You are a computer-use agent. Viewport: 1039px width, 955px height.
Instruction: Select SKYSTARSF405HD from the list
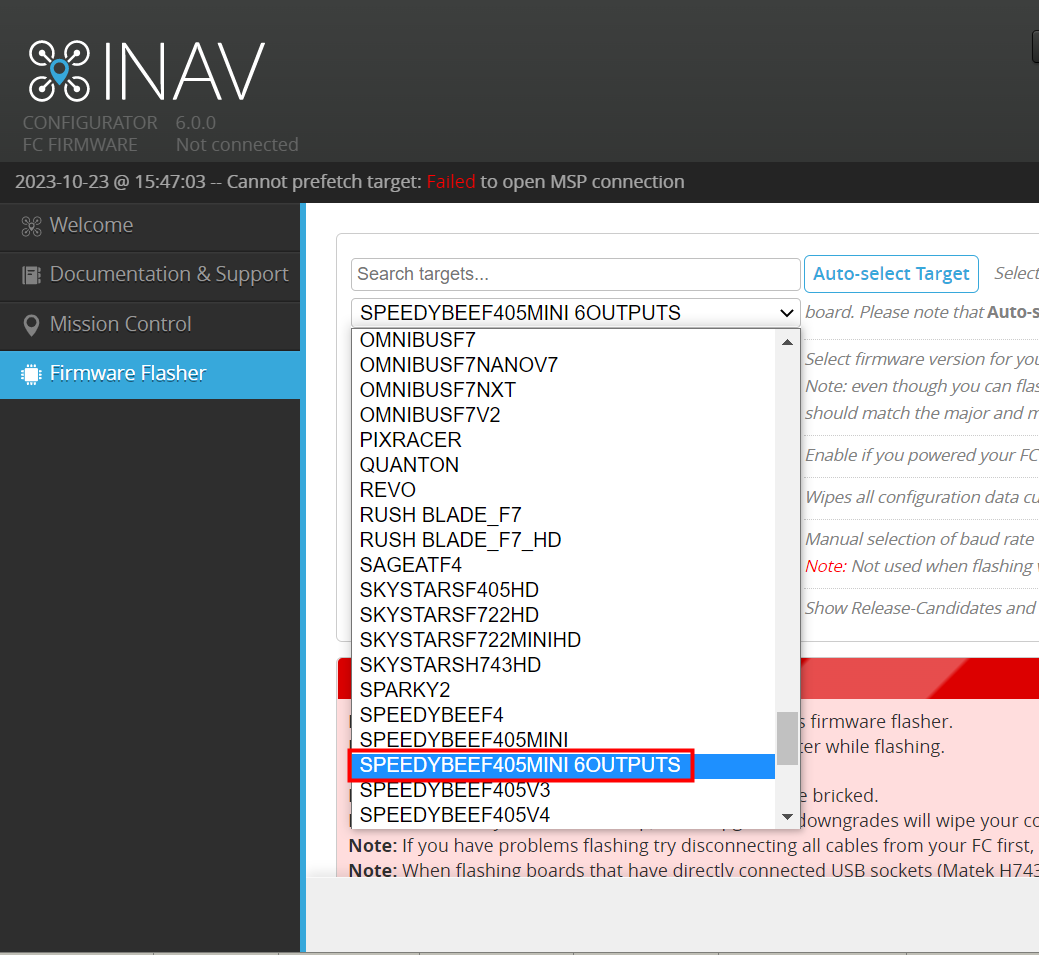coord(564,590)
